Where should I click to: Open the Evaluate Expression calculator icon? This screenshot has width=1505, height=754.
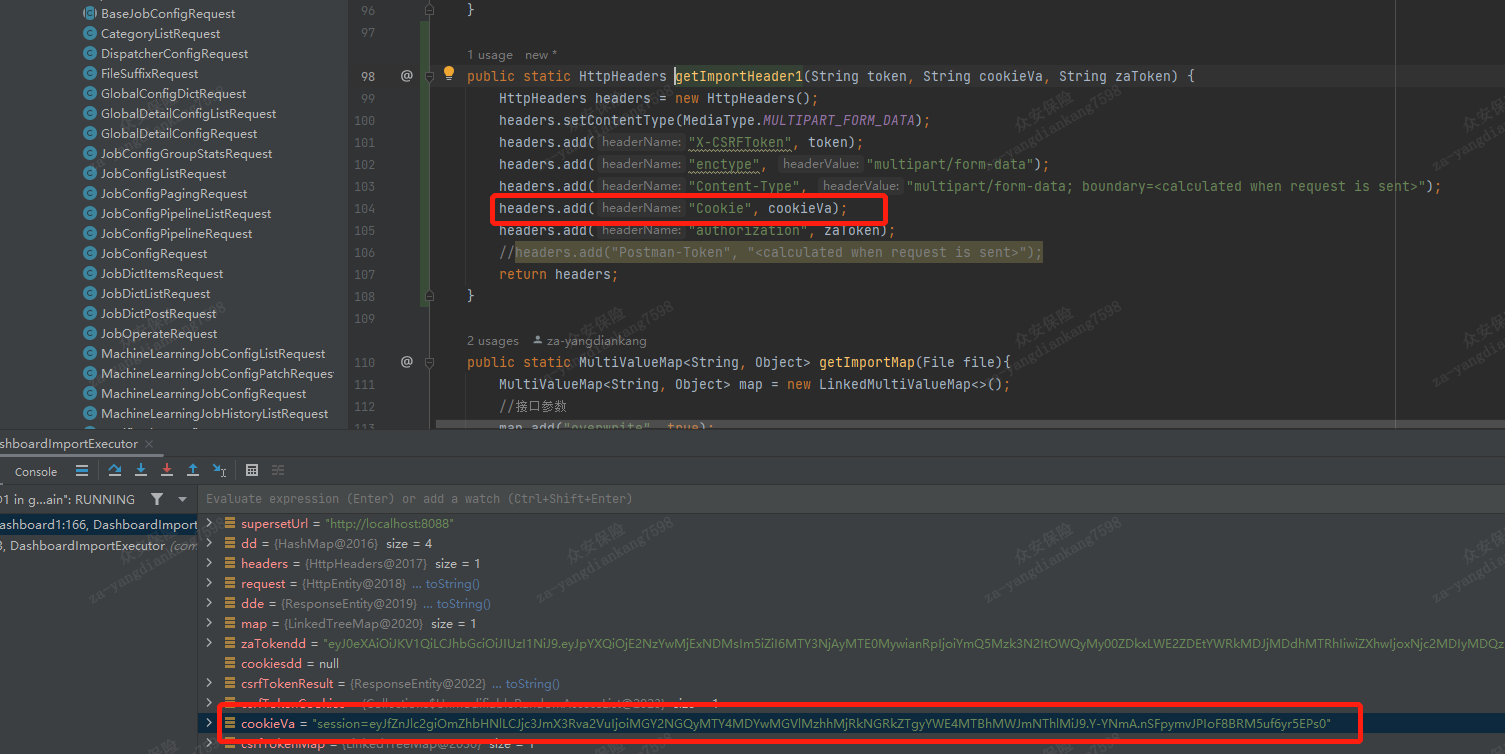pyautogui.click(x=252, y=470)
